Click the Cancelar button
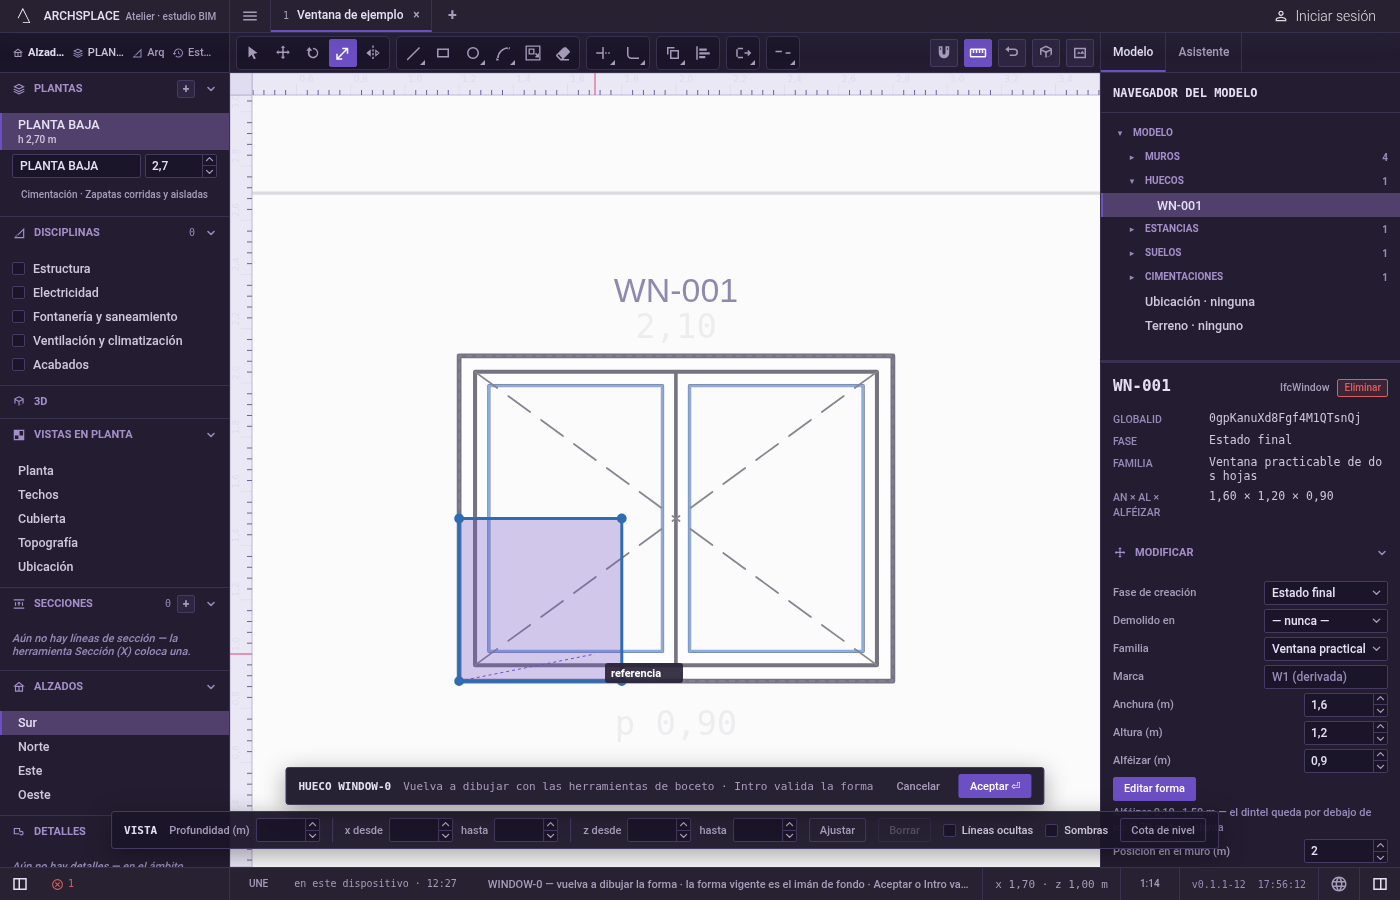This screenshot has width=1400, height=900. [918, 787]
